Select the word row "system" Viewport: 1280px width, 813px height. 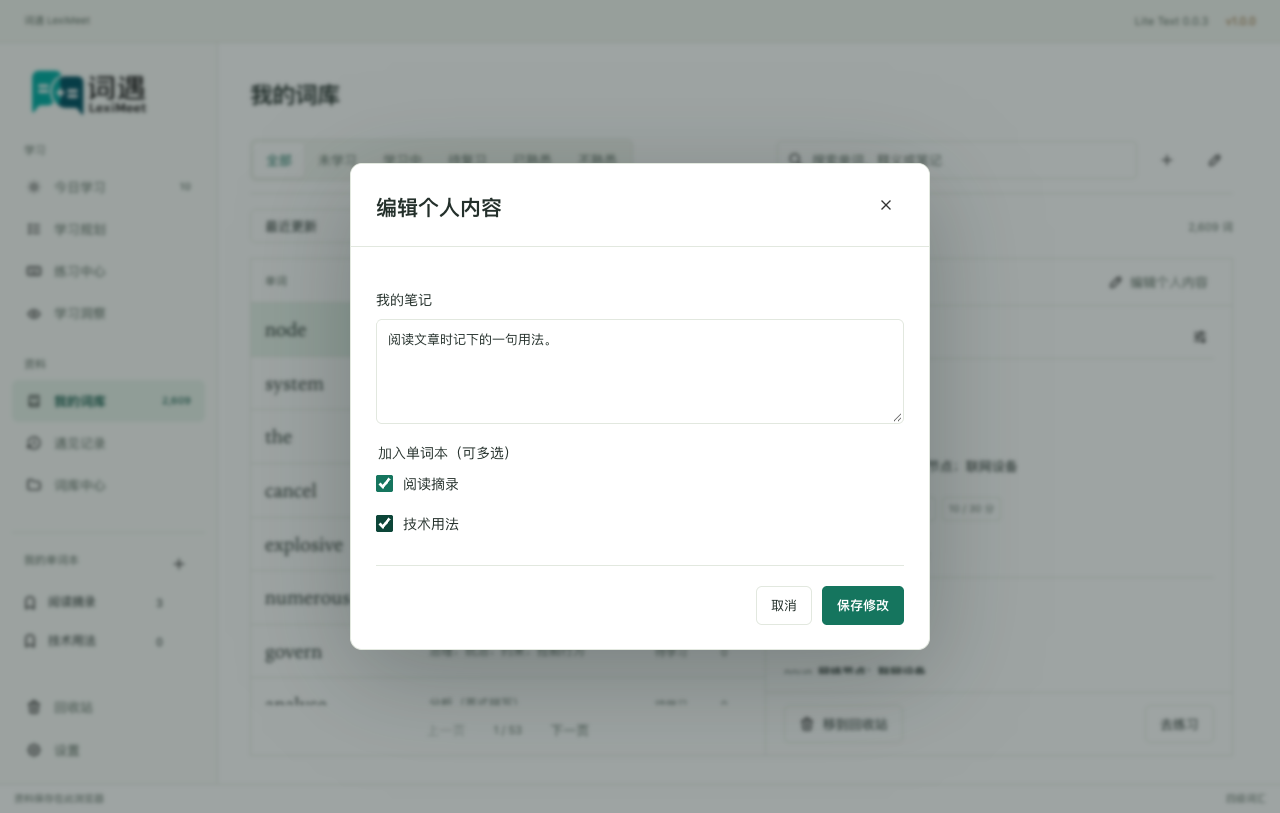pos(300,384)
